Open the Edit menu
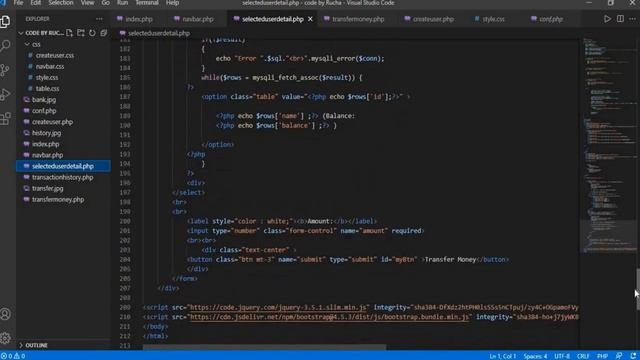The image size is (640, 360). coord(36,3)
